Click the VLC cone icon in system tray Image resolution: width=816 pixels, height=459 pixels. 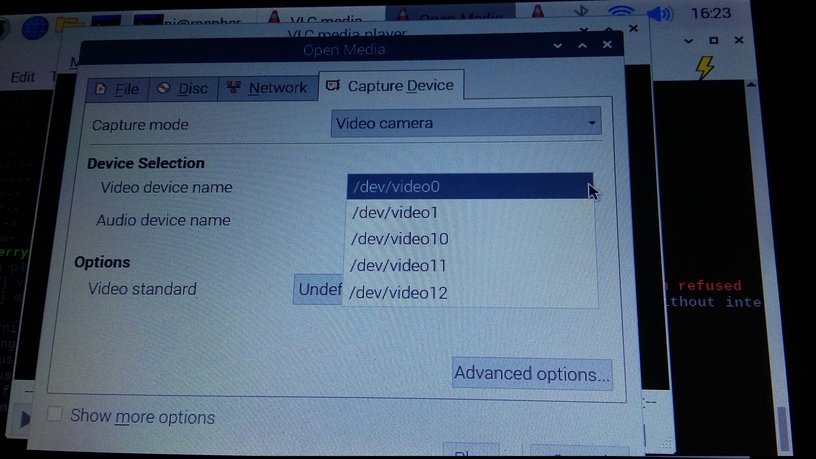pos(538,10)
